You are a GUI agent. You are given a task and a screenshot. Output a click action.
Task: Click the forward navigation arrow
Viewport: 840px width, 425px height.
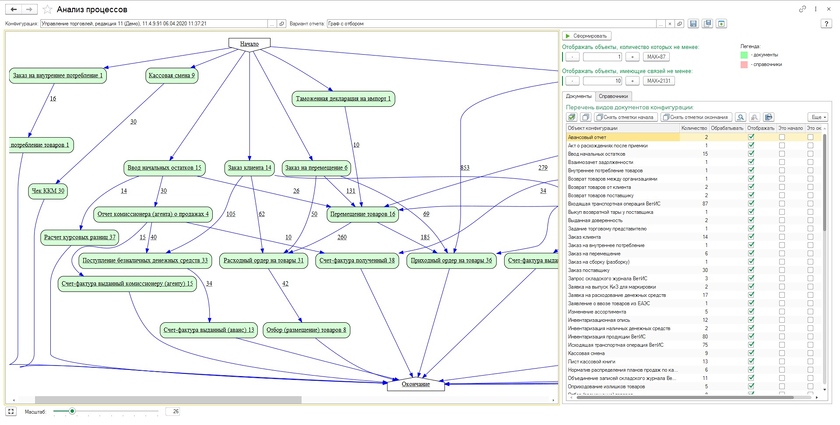[x=27, y=8]
